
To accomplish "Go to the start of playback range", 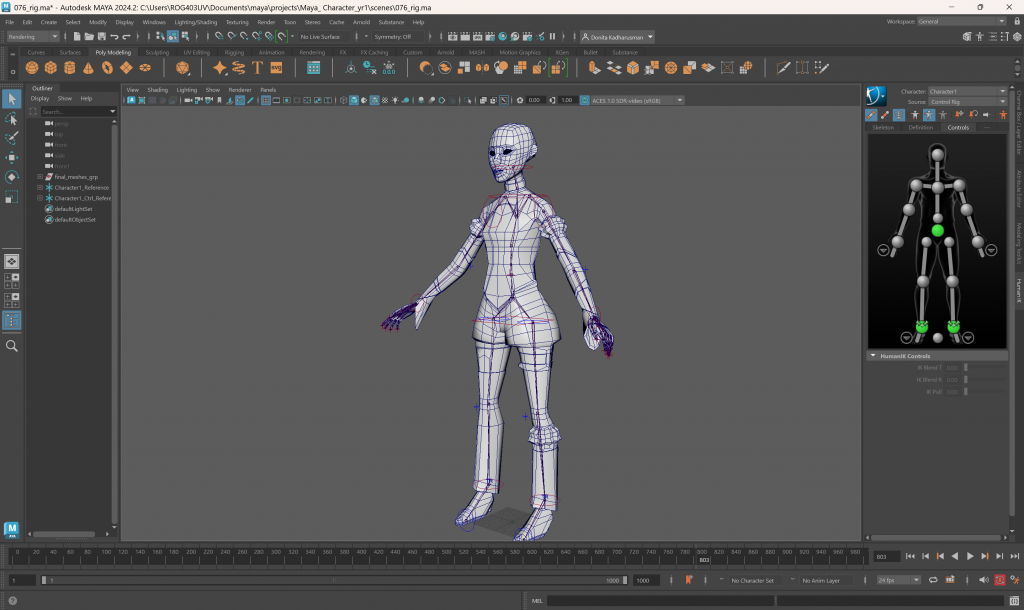I will (910, 556).
